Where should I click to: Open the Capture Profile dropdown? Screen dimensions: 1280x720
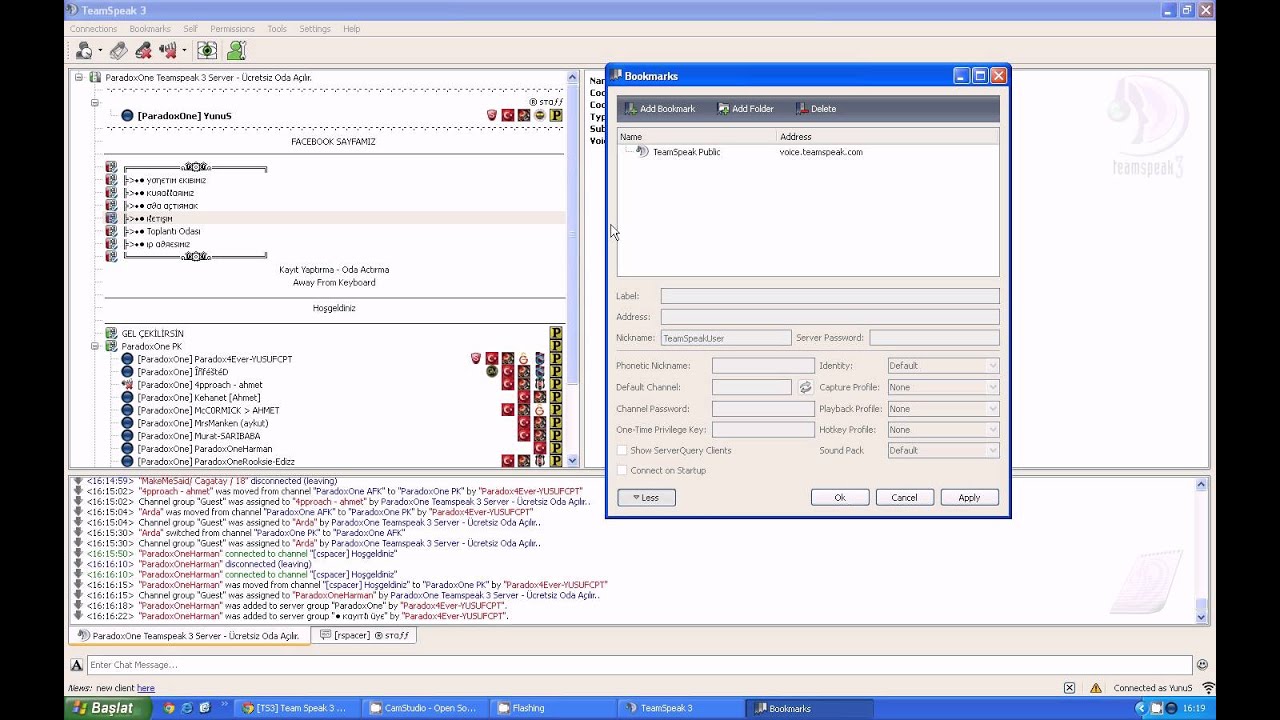pyautogui.click(x=943, y=387)
